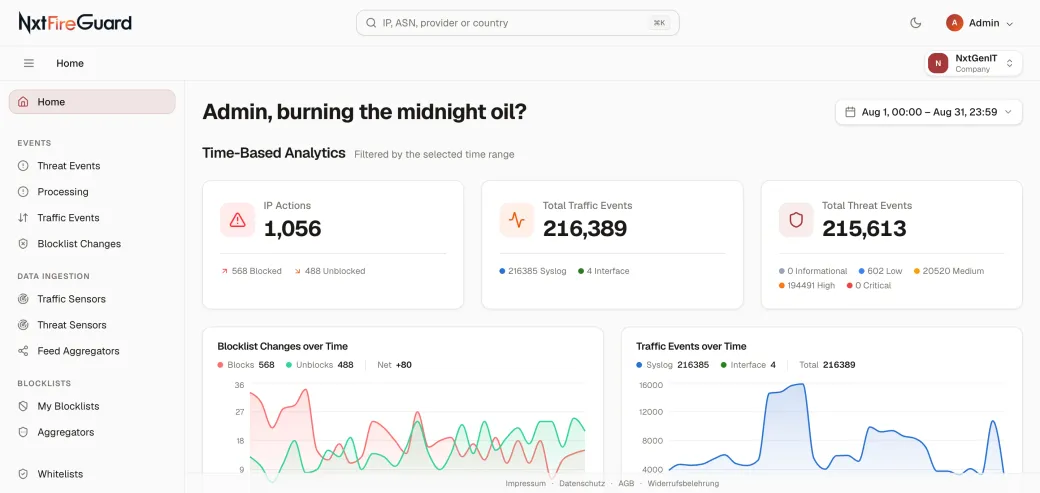Screen dimensions: 1040x493
Task: Open the Aug 1 – Aug 31 date range picker
Action: click(929, 112)
